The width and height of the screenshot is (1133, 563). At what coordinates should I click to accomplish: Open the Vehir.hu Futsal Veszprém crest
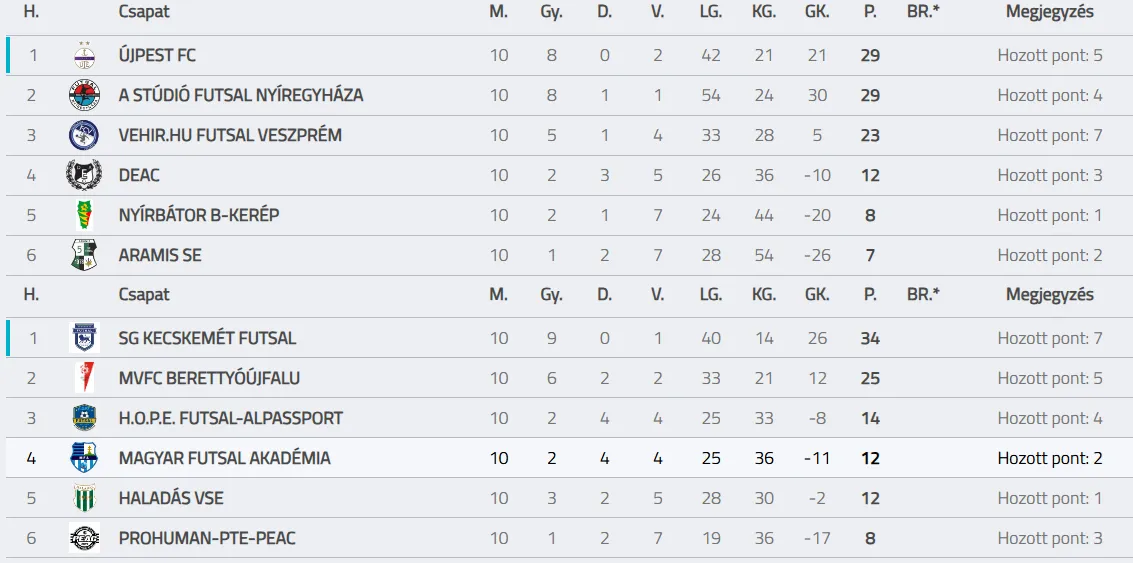[85, 135]
